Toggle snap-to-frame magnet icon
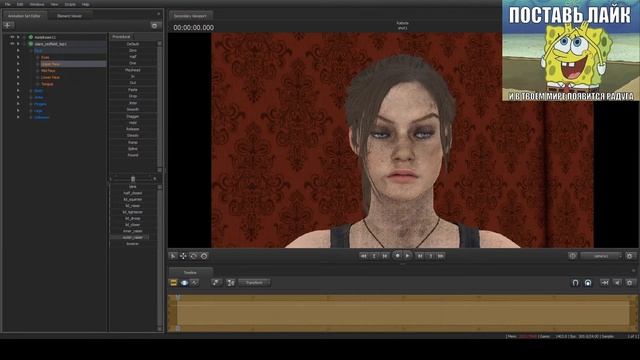 (588, 282)
